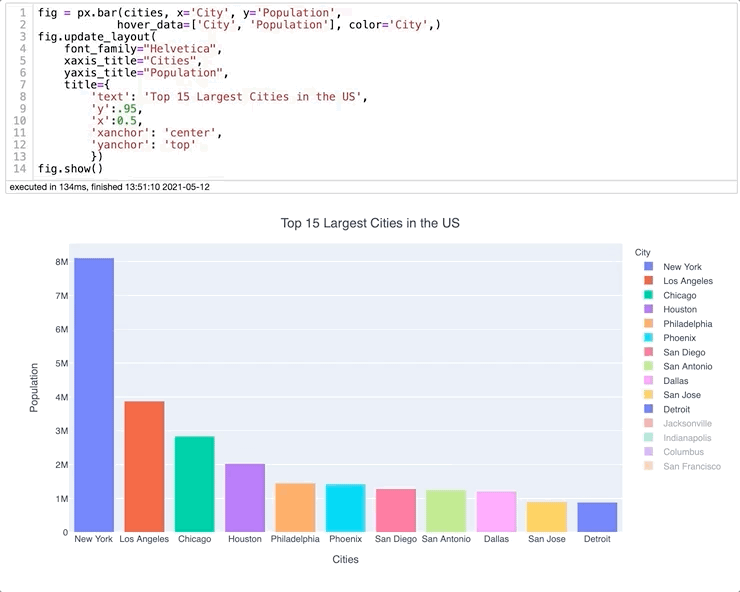Screen dimensions: 740x592
Task: Click the 'Population' y-axis title
Action: click(x=34, y=388)
